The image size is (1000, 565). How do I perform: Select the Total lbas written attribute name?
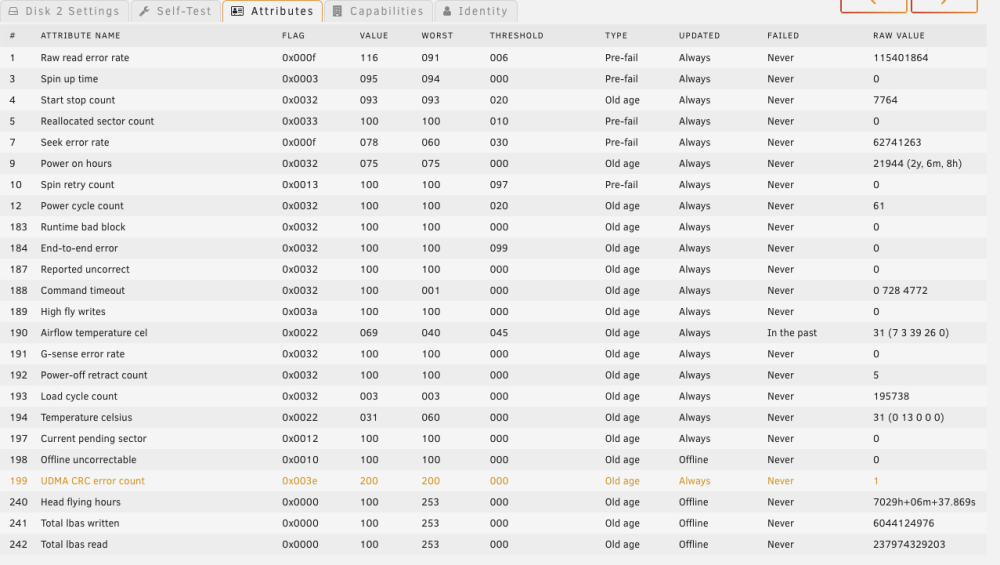click(x=80, y=523)
